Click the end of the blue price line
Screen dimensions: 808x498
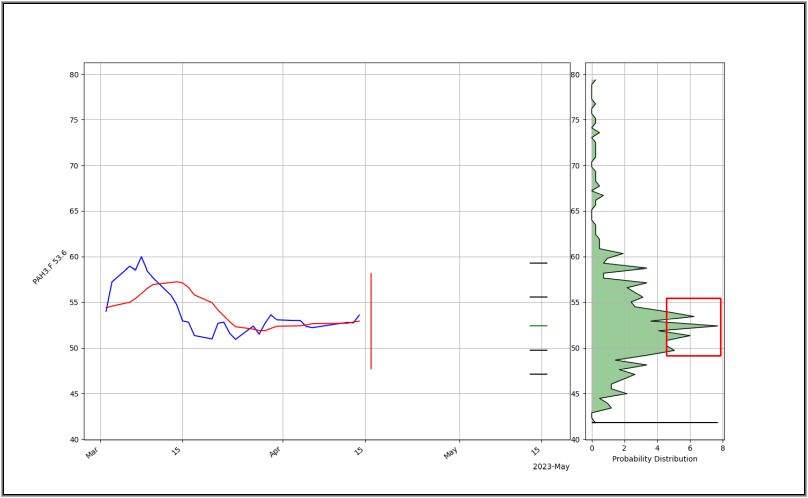(x=359, y=315)
